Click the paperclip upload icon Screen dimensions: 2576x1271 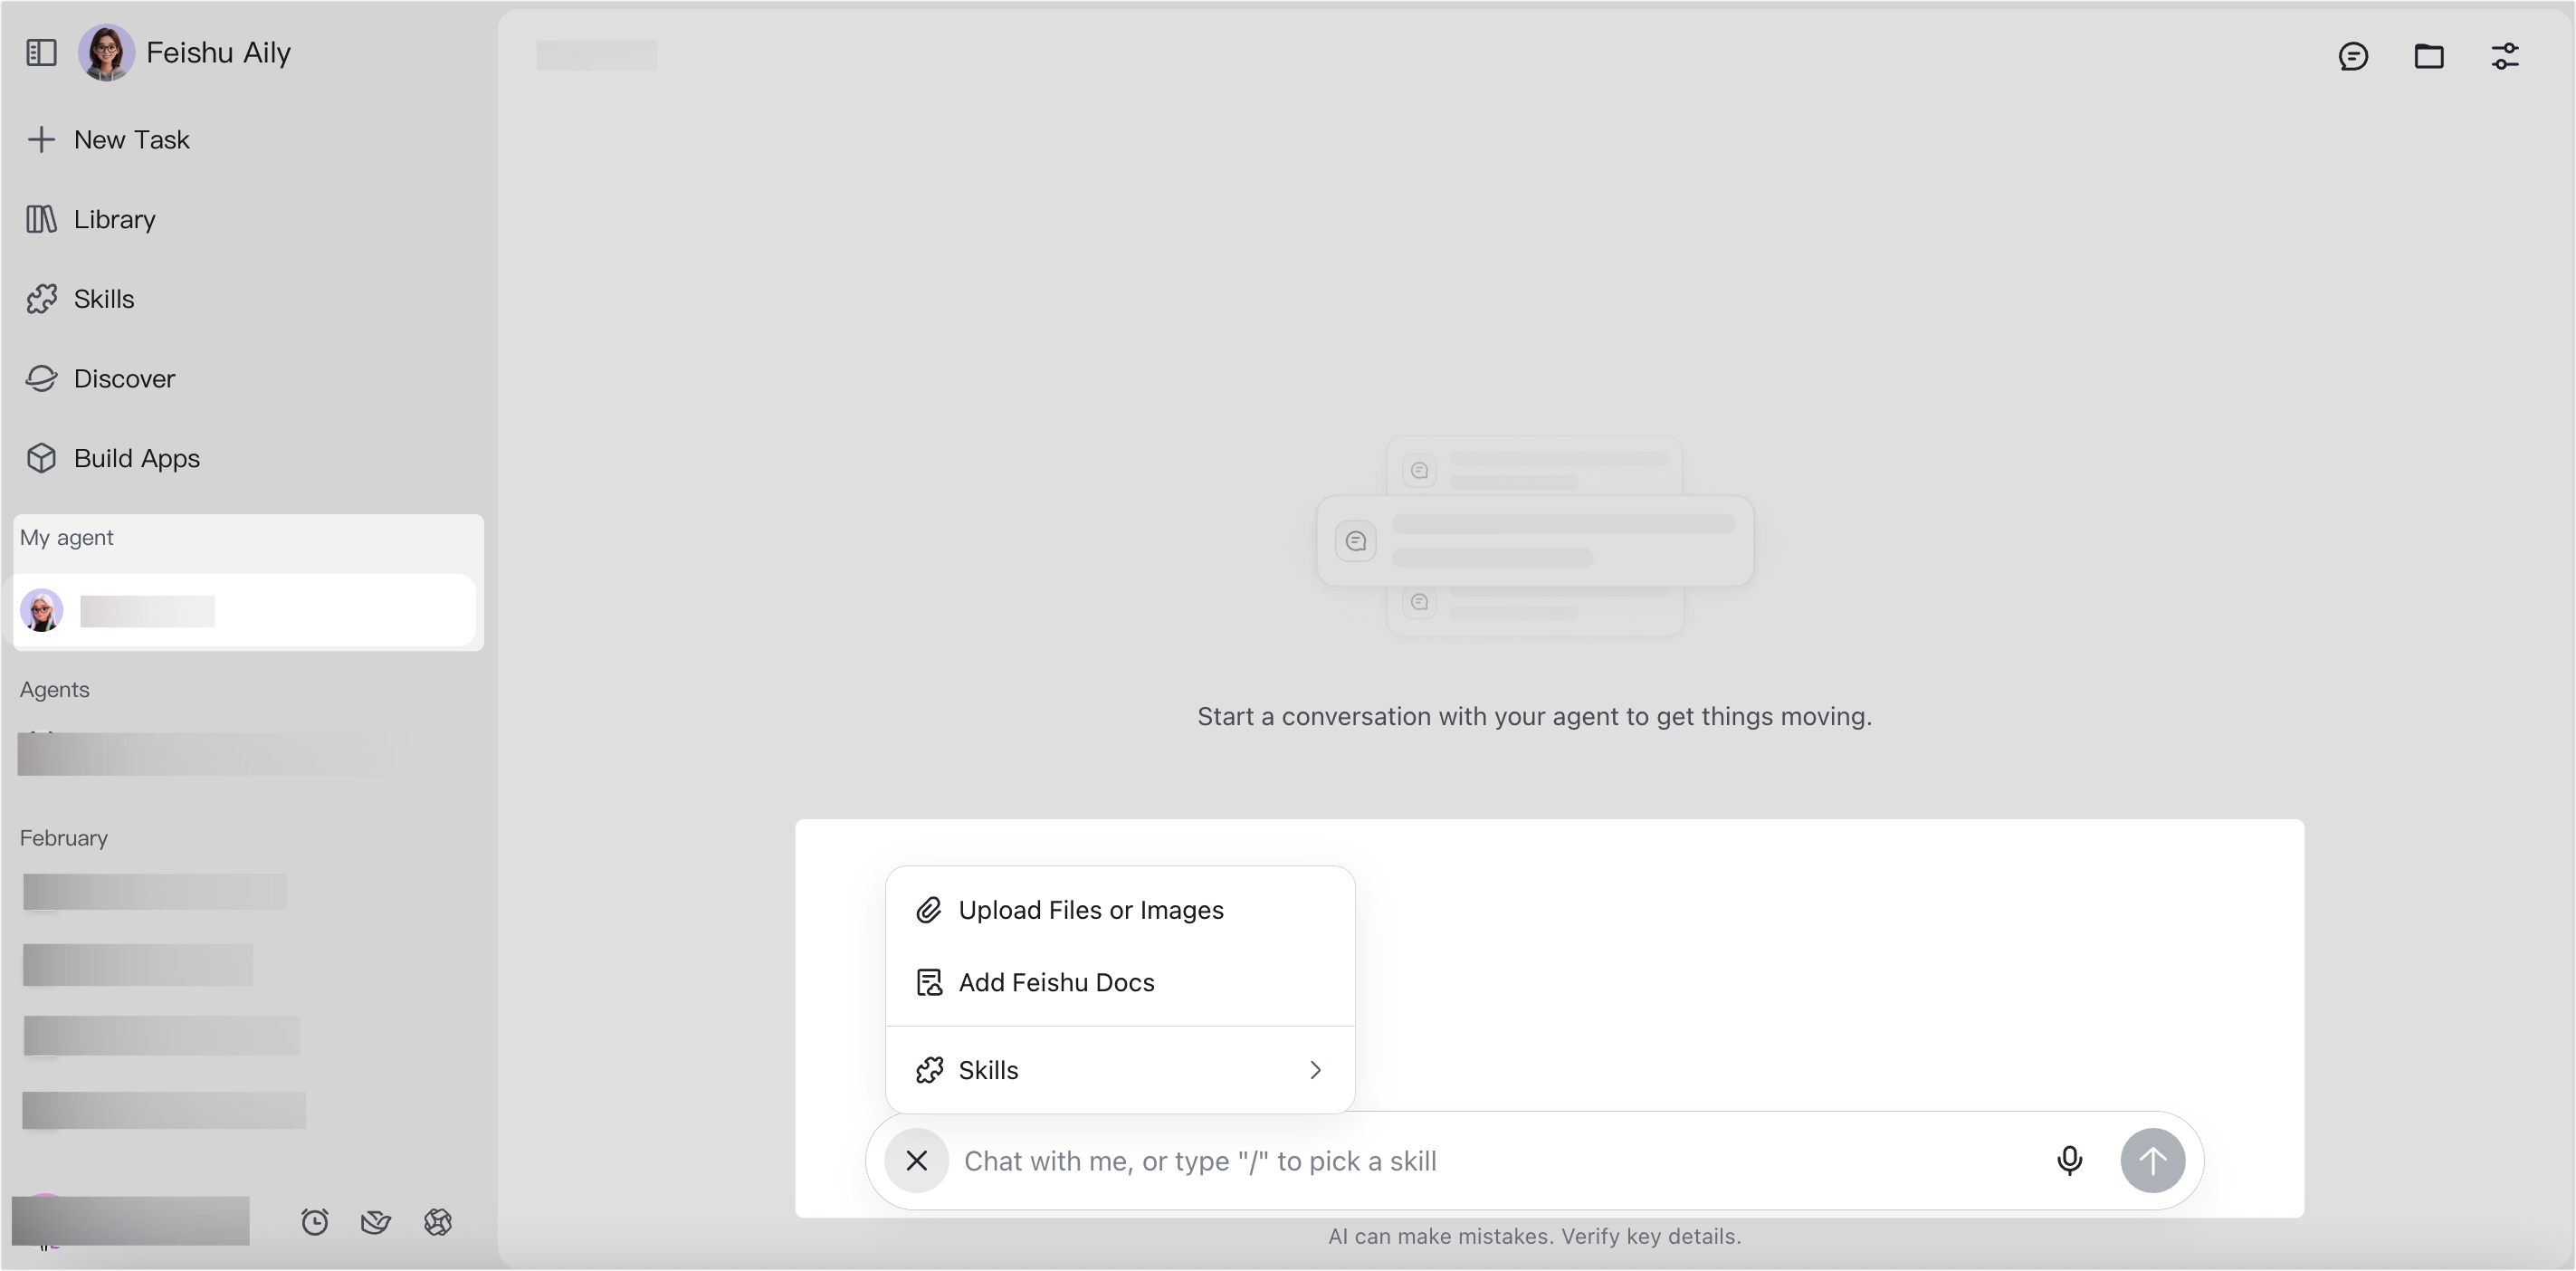(929, 910)
